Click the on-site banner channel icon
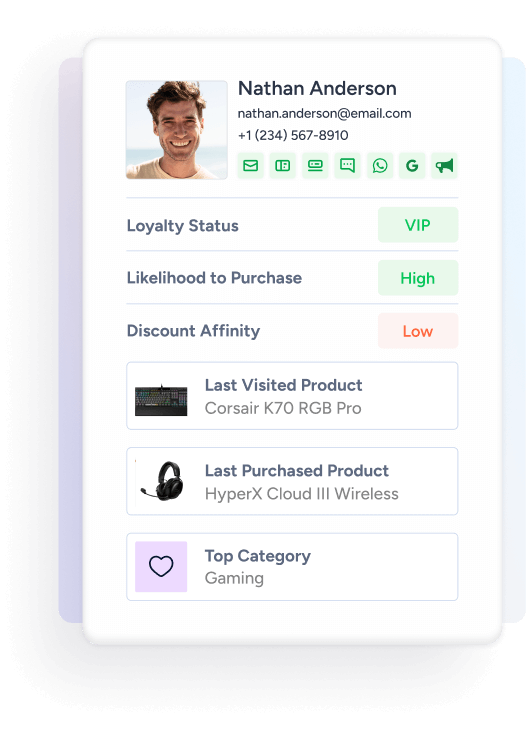 (315, 165)
